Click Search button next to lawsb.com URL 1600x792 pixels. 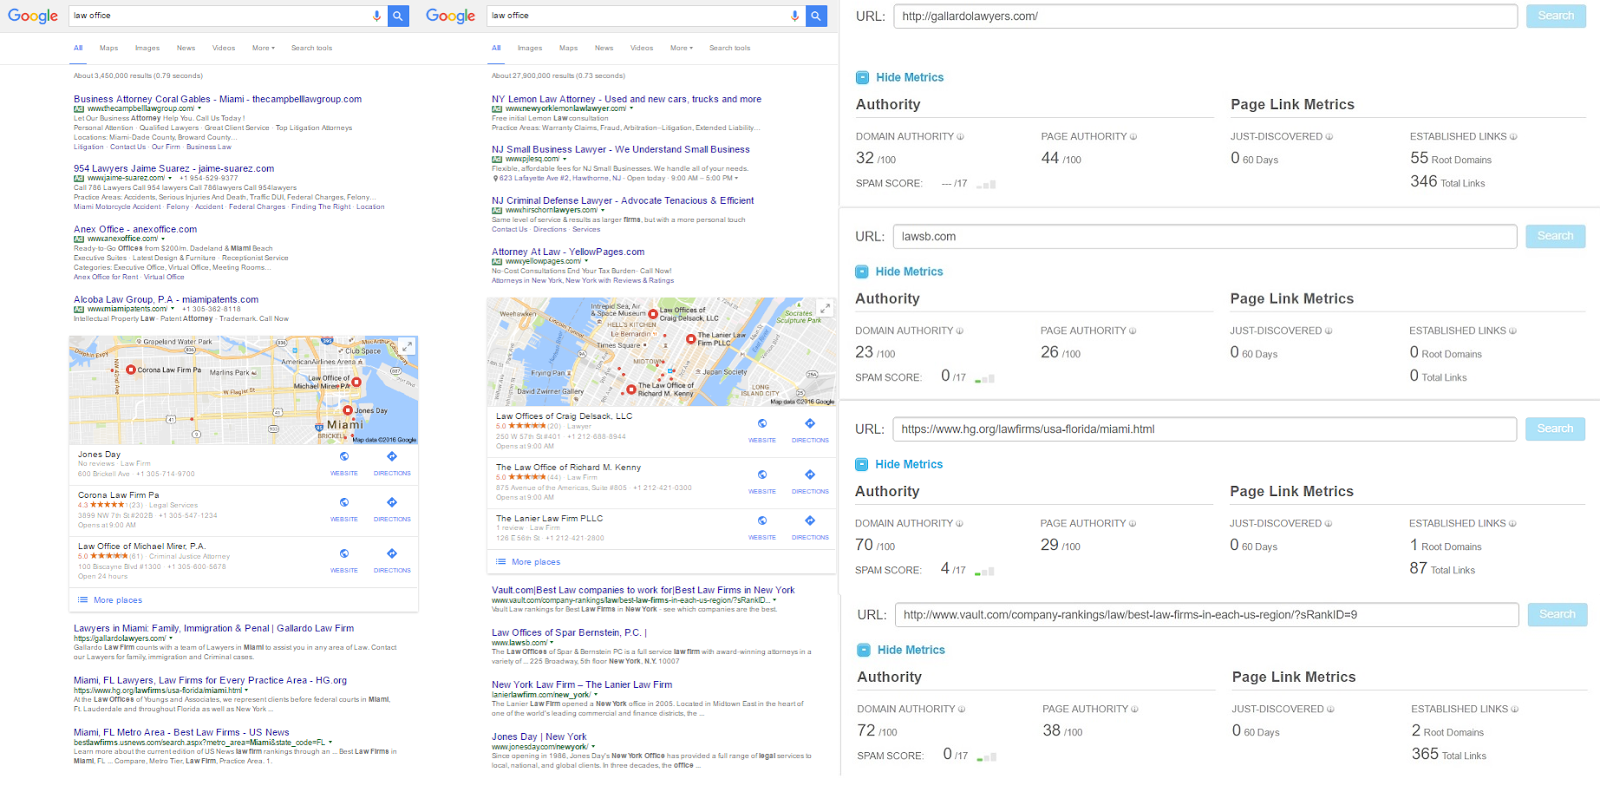pos(1555,236)
